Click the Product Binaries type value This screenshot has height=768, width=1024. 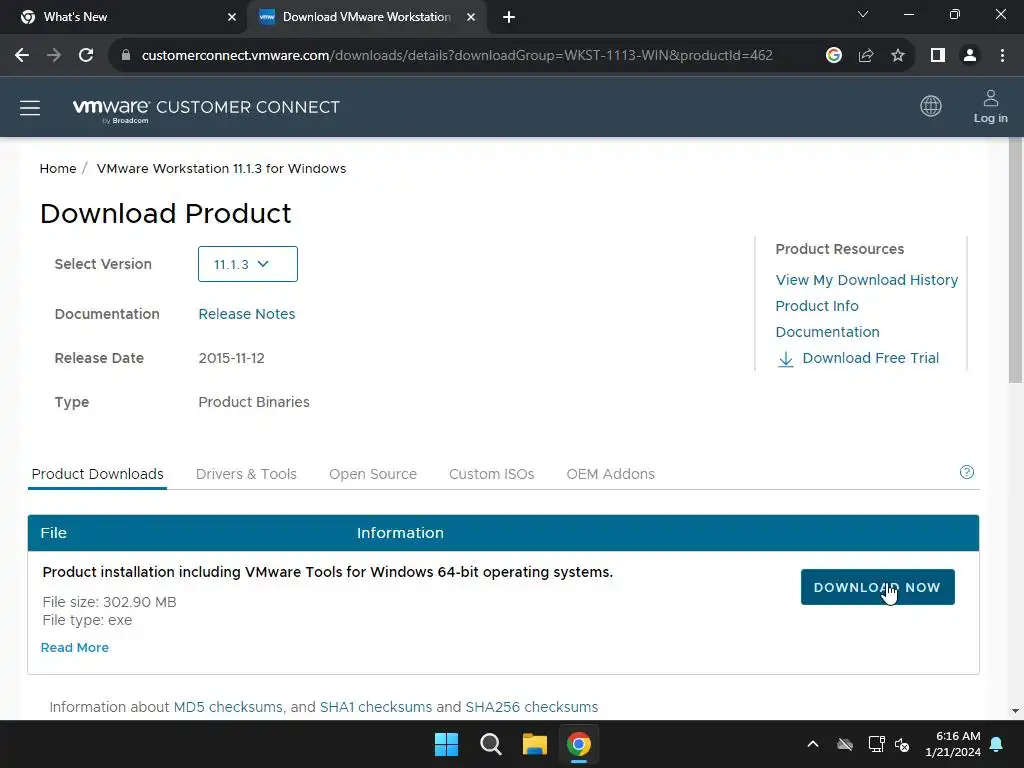tap(254, 402)
